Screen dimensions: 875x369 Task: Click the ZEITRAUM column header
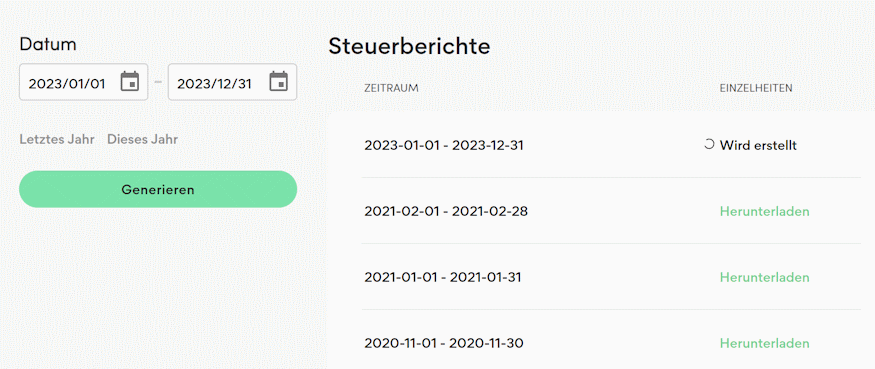pos(391,88)
